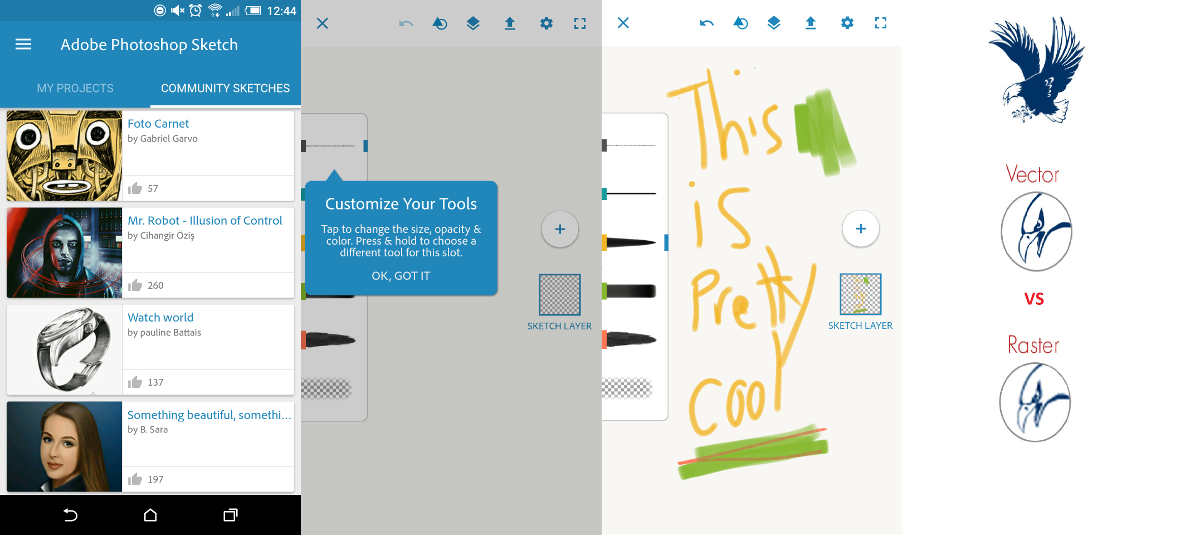This screenshot has height=535, width=1200.
Task: Click the greyed undo arrow on the tooltip screen
Action: 405,23
